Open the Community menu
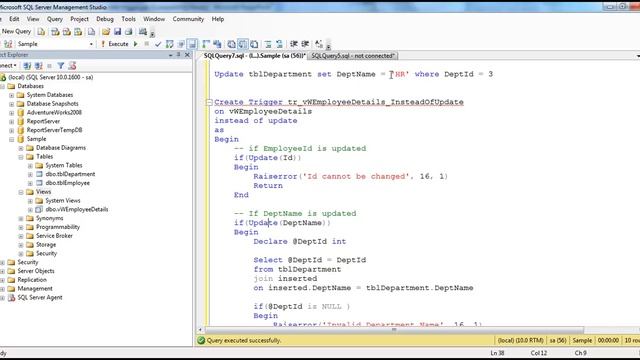Viewport: 640px width, 360px height. point(188,19)
